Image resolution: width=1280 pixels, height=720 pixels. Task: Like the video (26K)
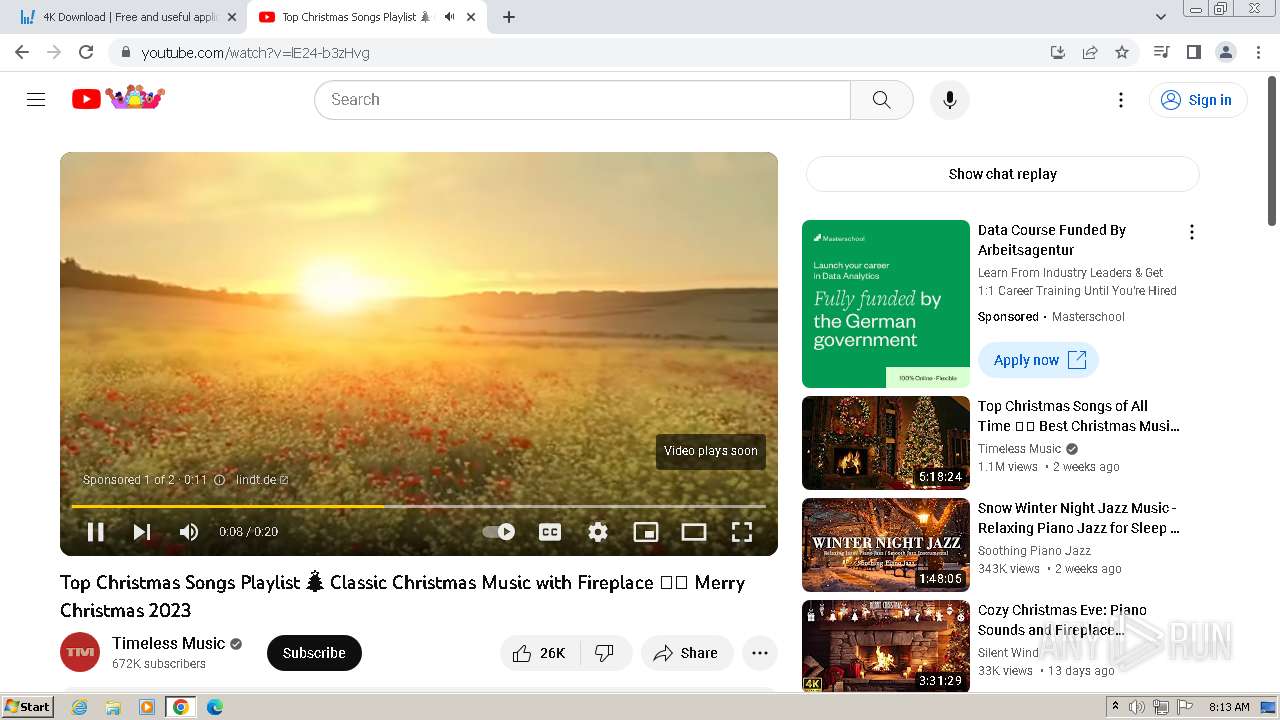540,653
